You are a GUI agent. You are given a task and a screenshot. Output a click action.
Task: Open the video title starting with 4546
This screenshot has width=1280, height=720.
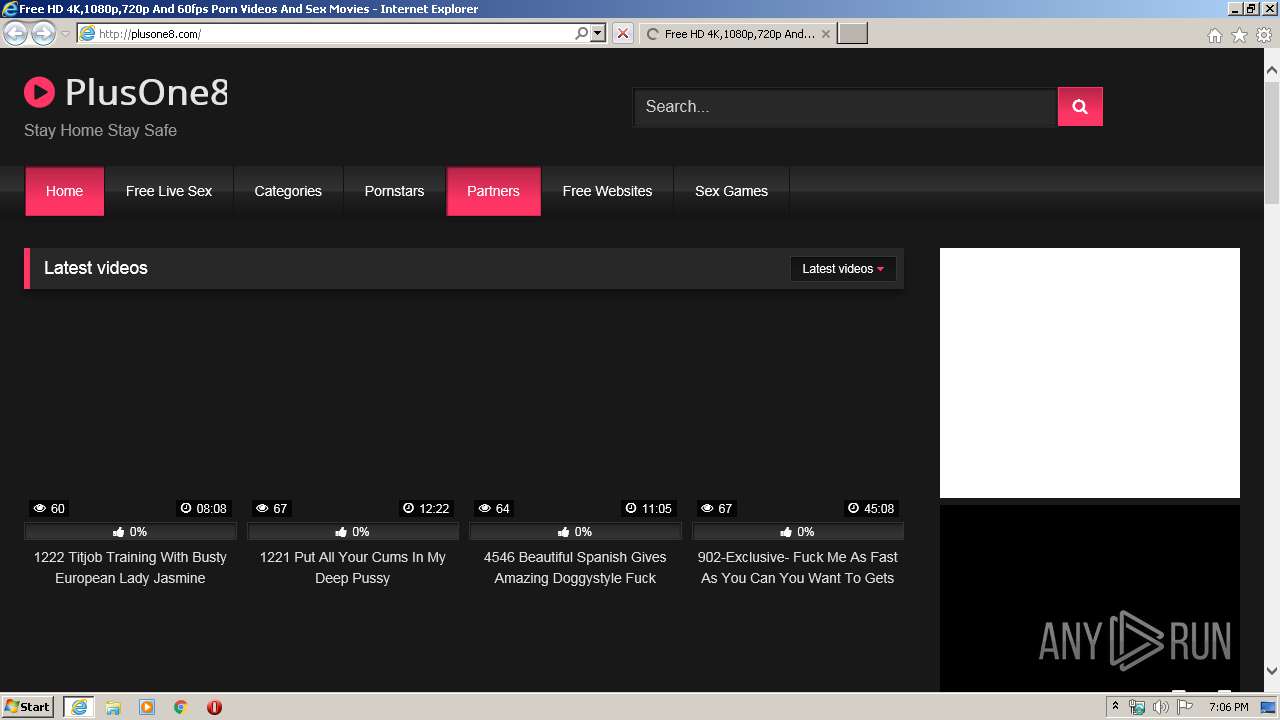(x=575, y=568)
